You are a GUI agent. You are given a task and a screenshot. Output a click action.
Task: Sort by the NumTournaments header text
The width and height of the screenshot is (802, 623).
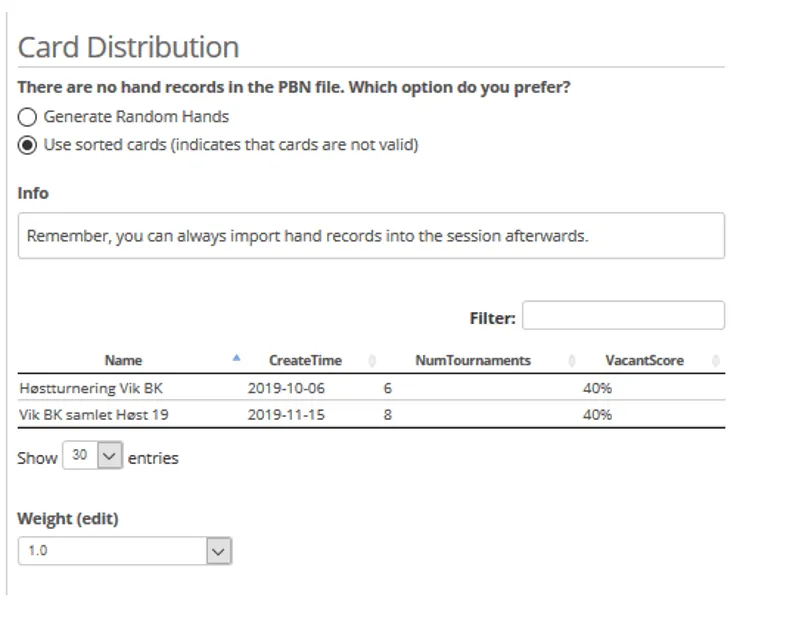pos(472,360)
